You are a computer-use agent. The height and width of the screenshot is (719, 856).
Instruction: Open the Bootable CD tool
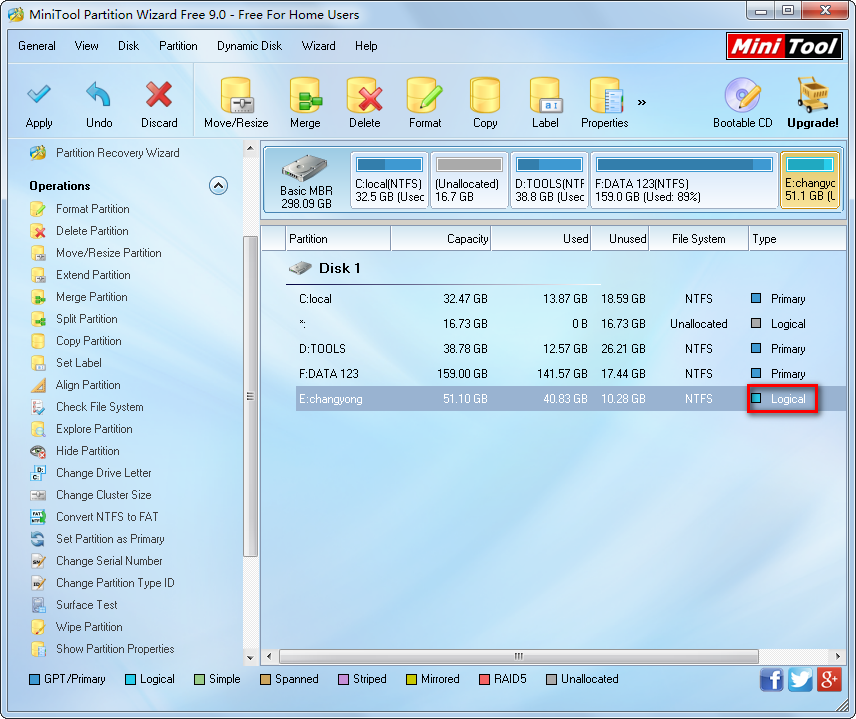point(742,97)
